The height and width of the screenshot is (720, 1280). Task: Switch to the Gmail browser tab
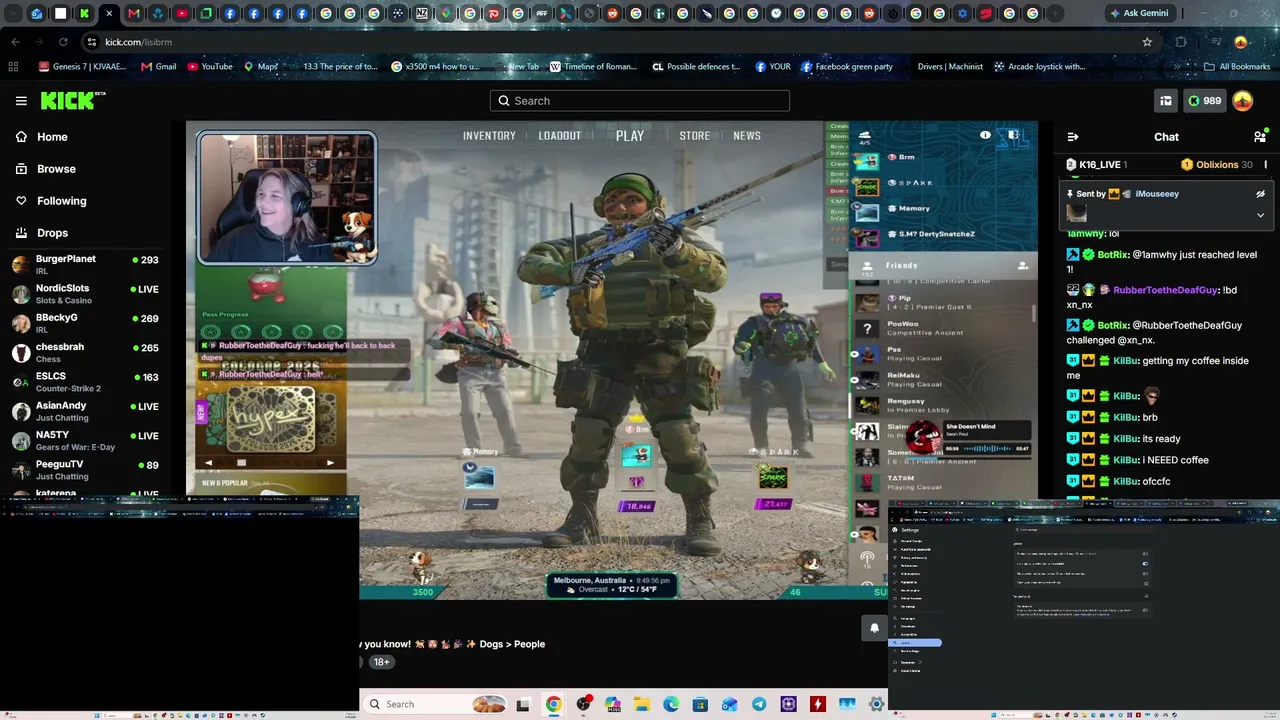click(x=134, y=14)
